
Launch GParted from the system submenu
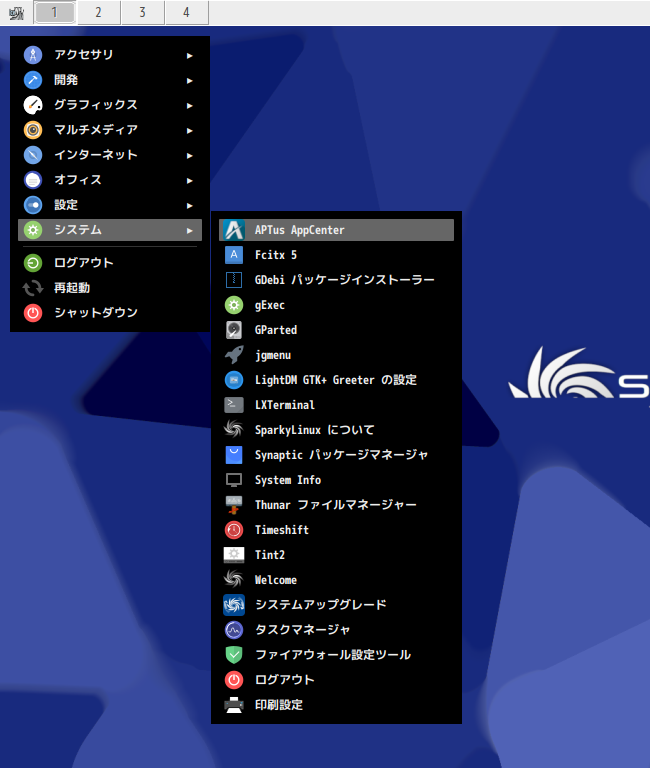[x=336, y=330]
